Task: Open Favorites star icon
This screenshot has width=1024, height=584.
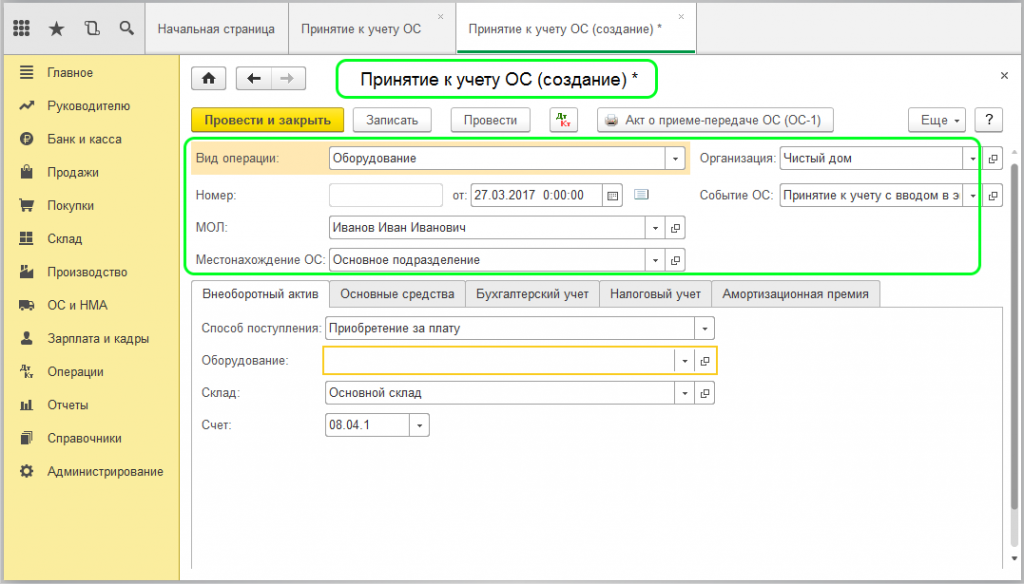Action: (x=57, y=29)
